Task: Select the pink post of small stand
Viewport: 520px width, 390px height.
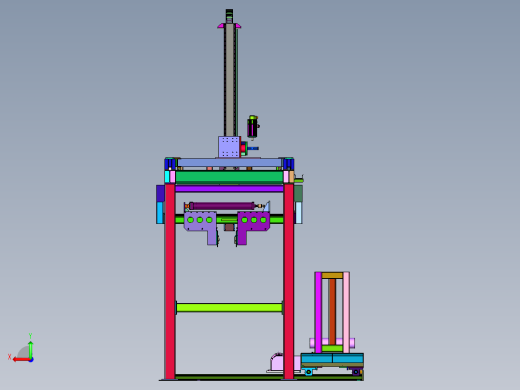Action: [346, 312]
